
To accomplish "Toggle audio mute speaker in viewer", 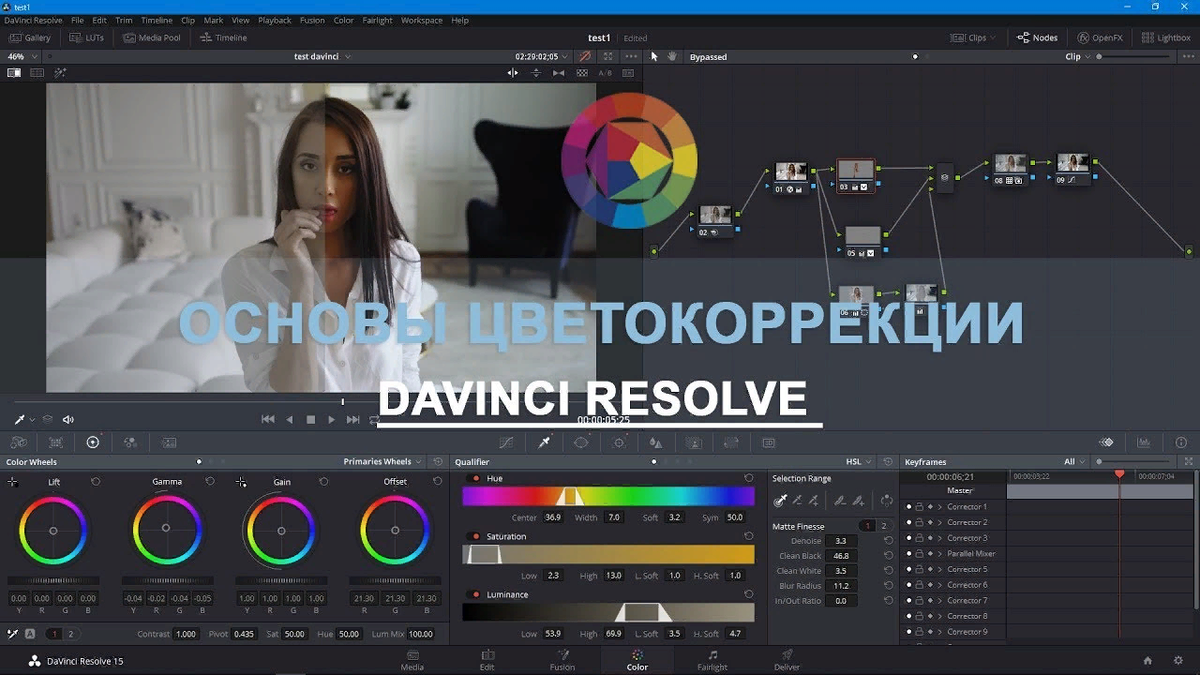I will click(x=68, y=420).
